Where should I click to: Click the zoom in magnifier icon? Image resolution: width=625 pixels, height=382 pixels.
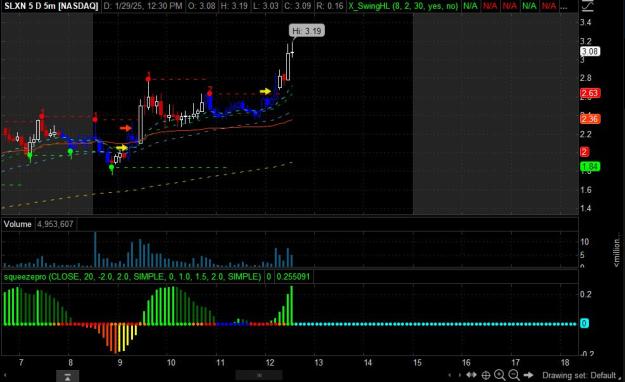(499, 375)
